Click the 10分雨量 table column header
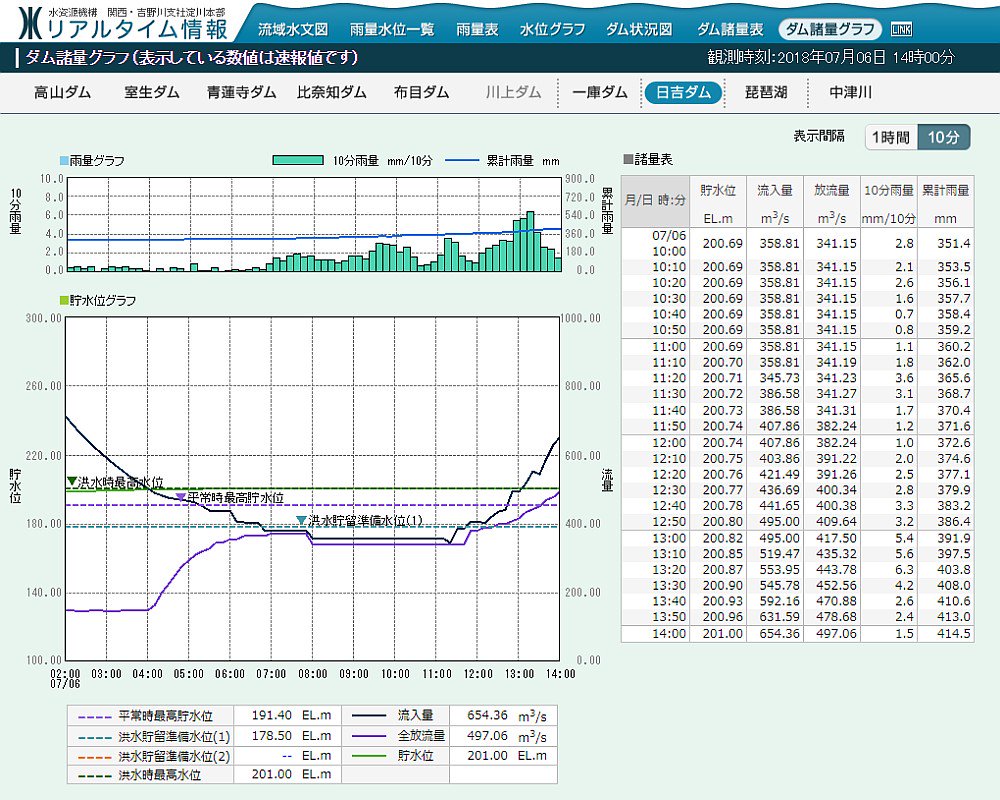 pos(888,202)
